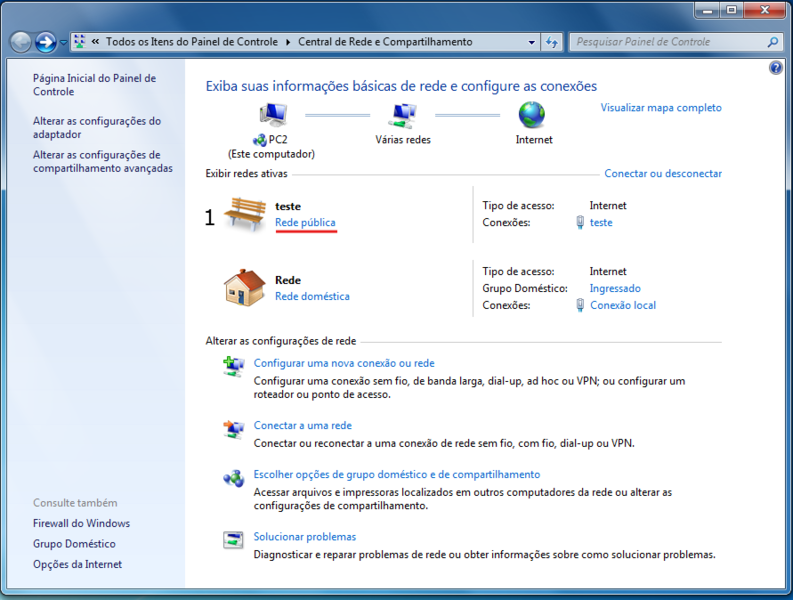
Task: Click the house icon for Rede network
Action: coord(245,287)
